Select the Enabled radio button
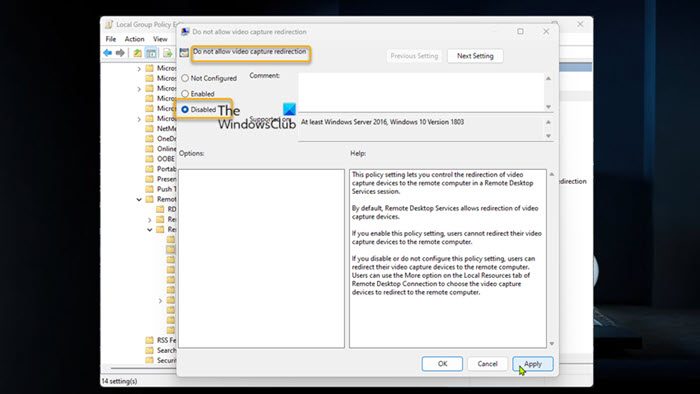The width and height of the screenshot is (700, 394). [185, 94]
